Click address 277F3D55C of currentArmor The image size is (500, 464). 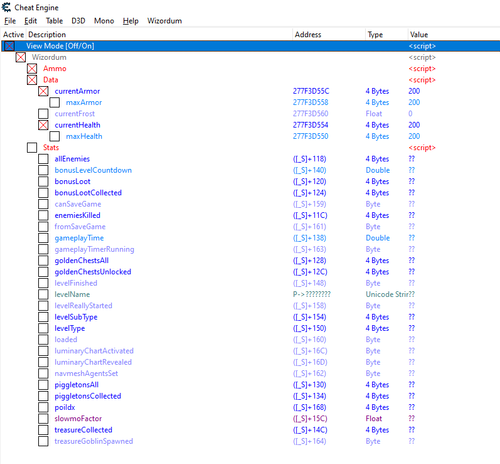(311, 91)
